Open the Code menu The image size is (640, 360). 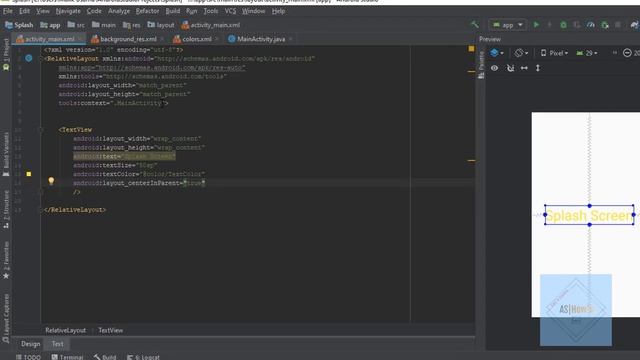coord(94,11)
